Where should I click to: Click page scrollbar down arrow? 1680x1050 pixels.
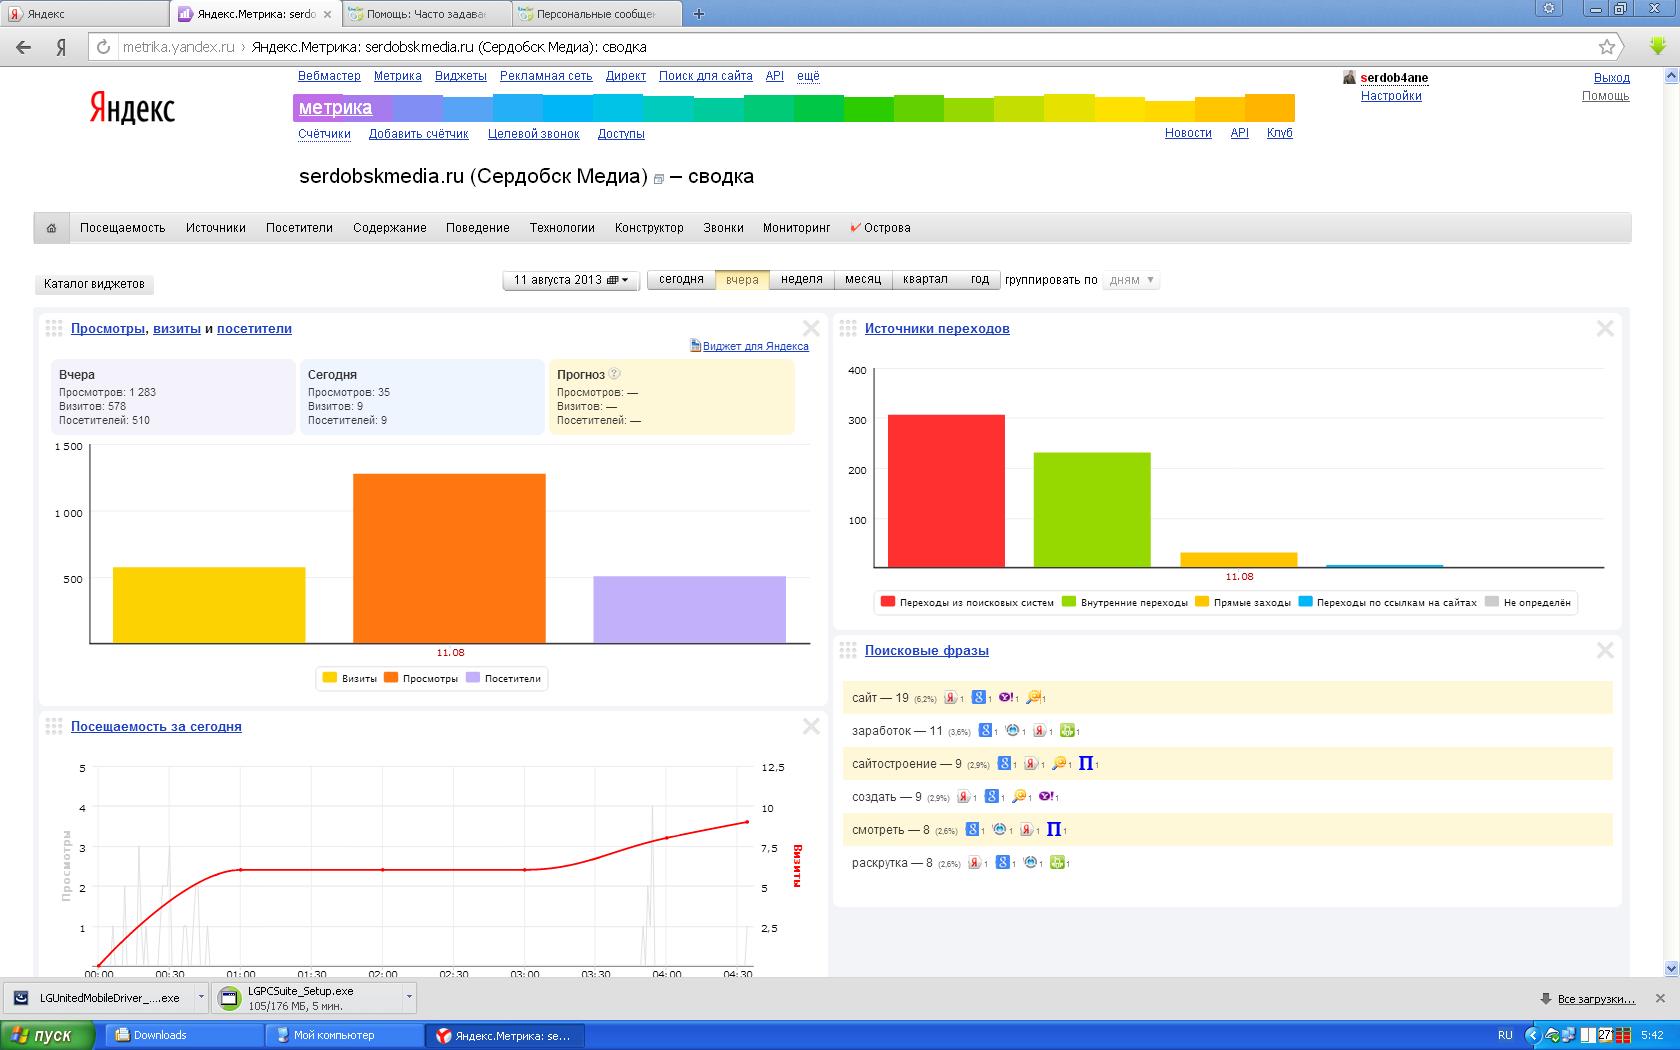pos(1671,968)
